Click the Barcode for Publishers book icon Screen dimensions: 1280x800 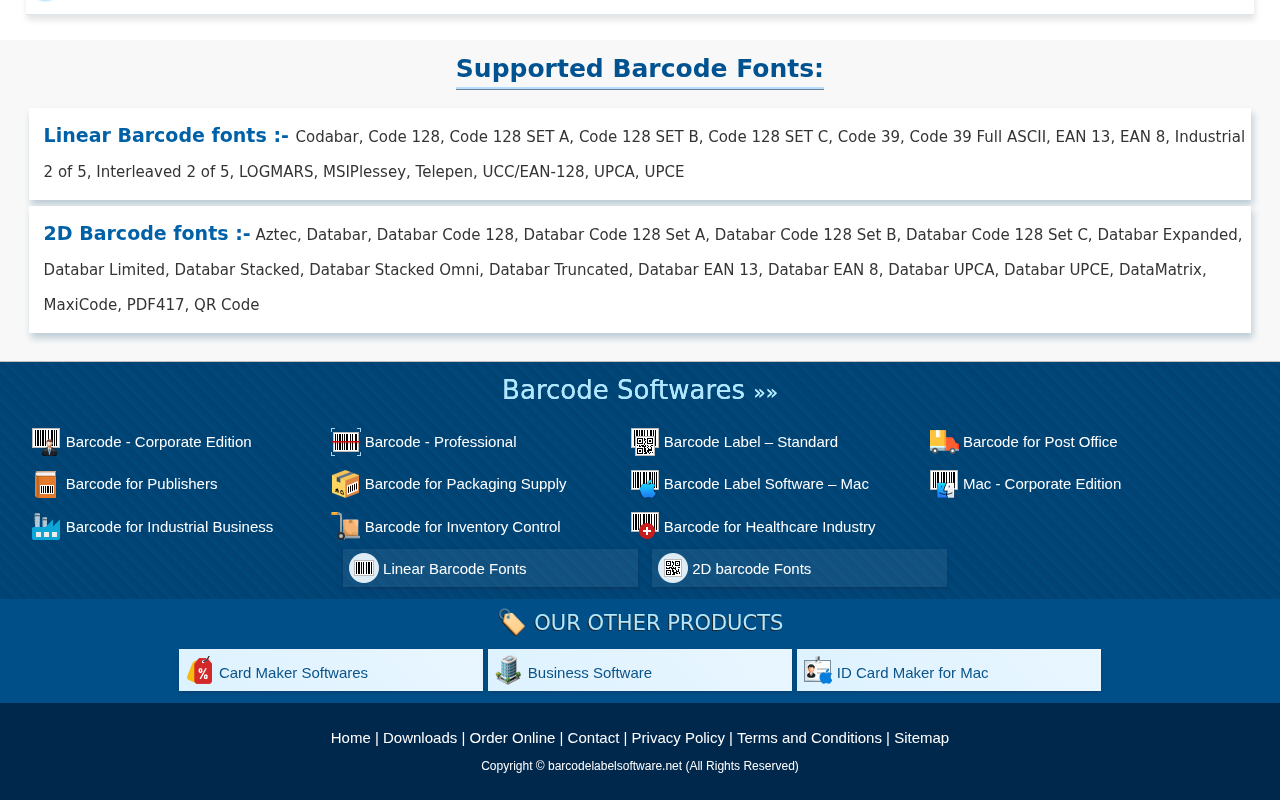pos(46,484)
